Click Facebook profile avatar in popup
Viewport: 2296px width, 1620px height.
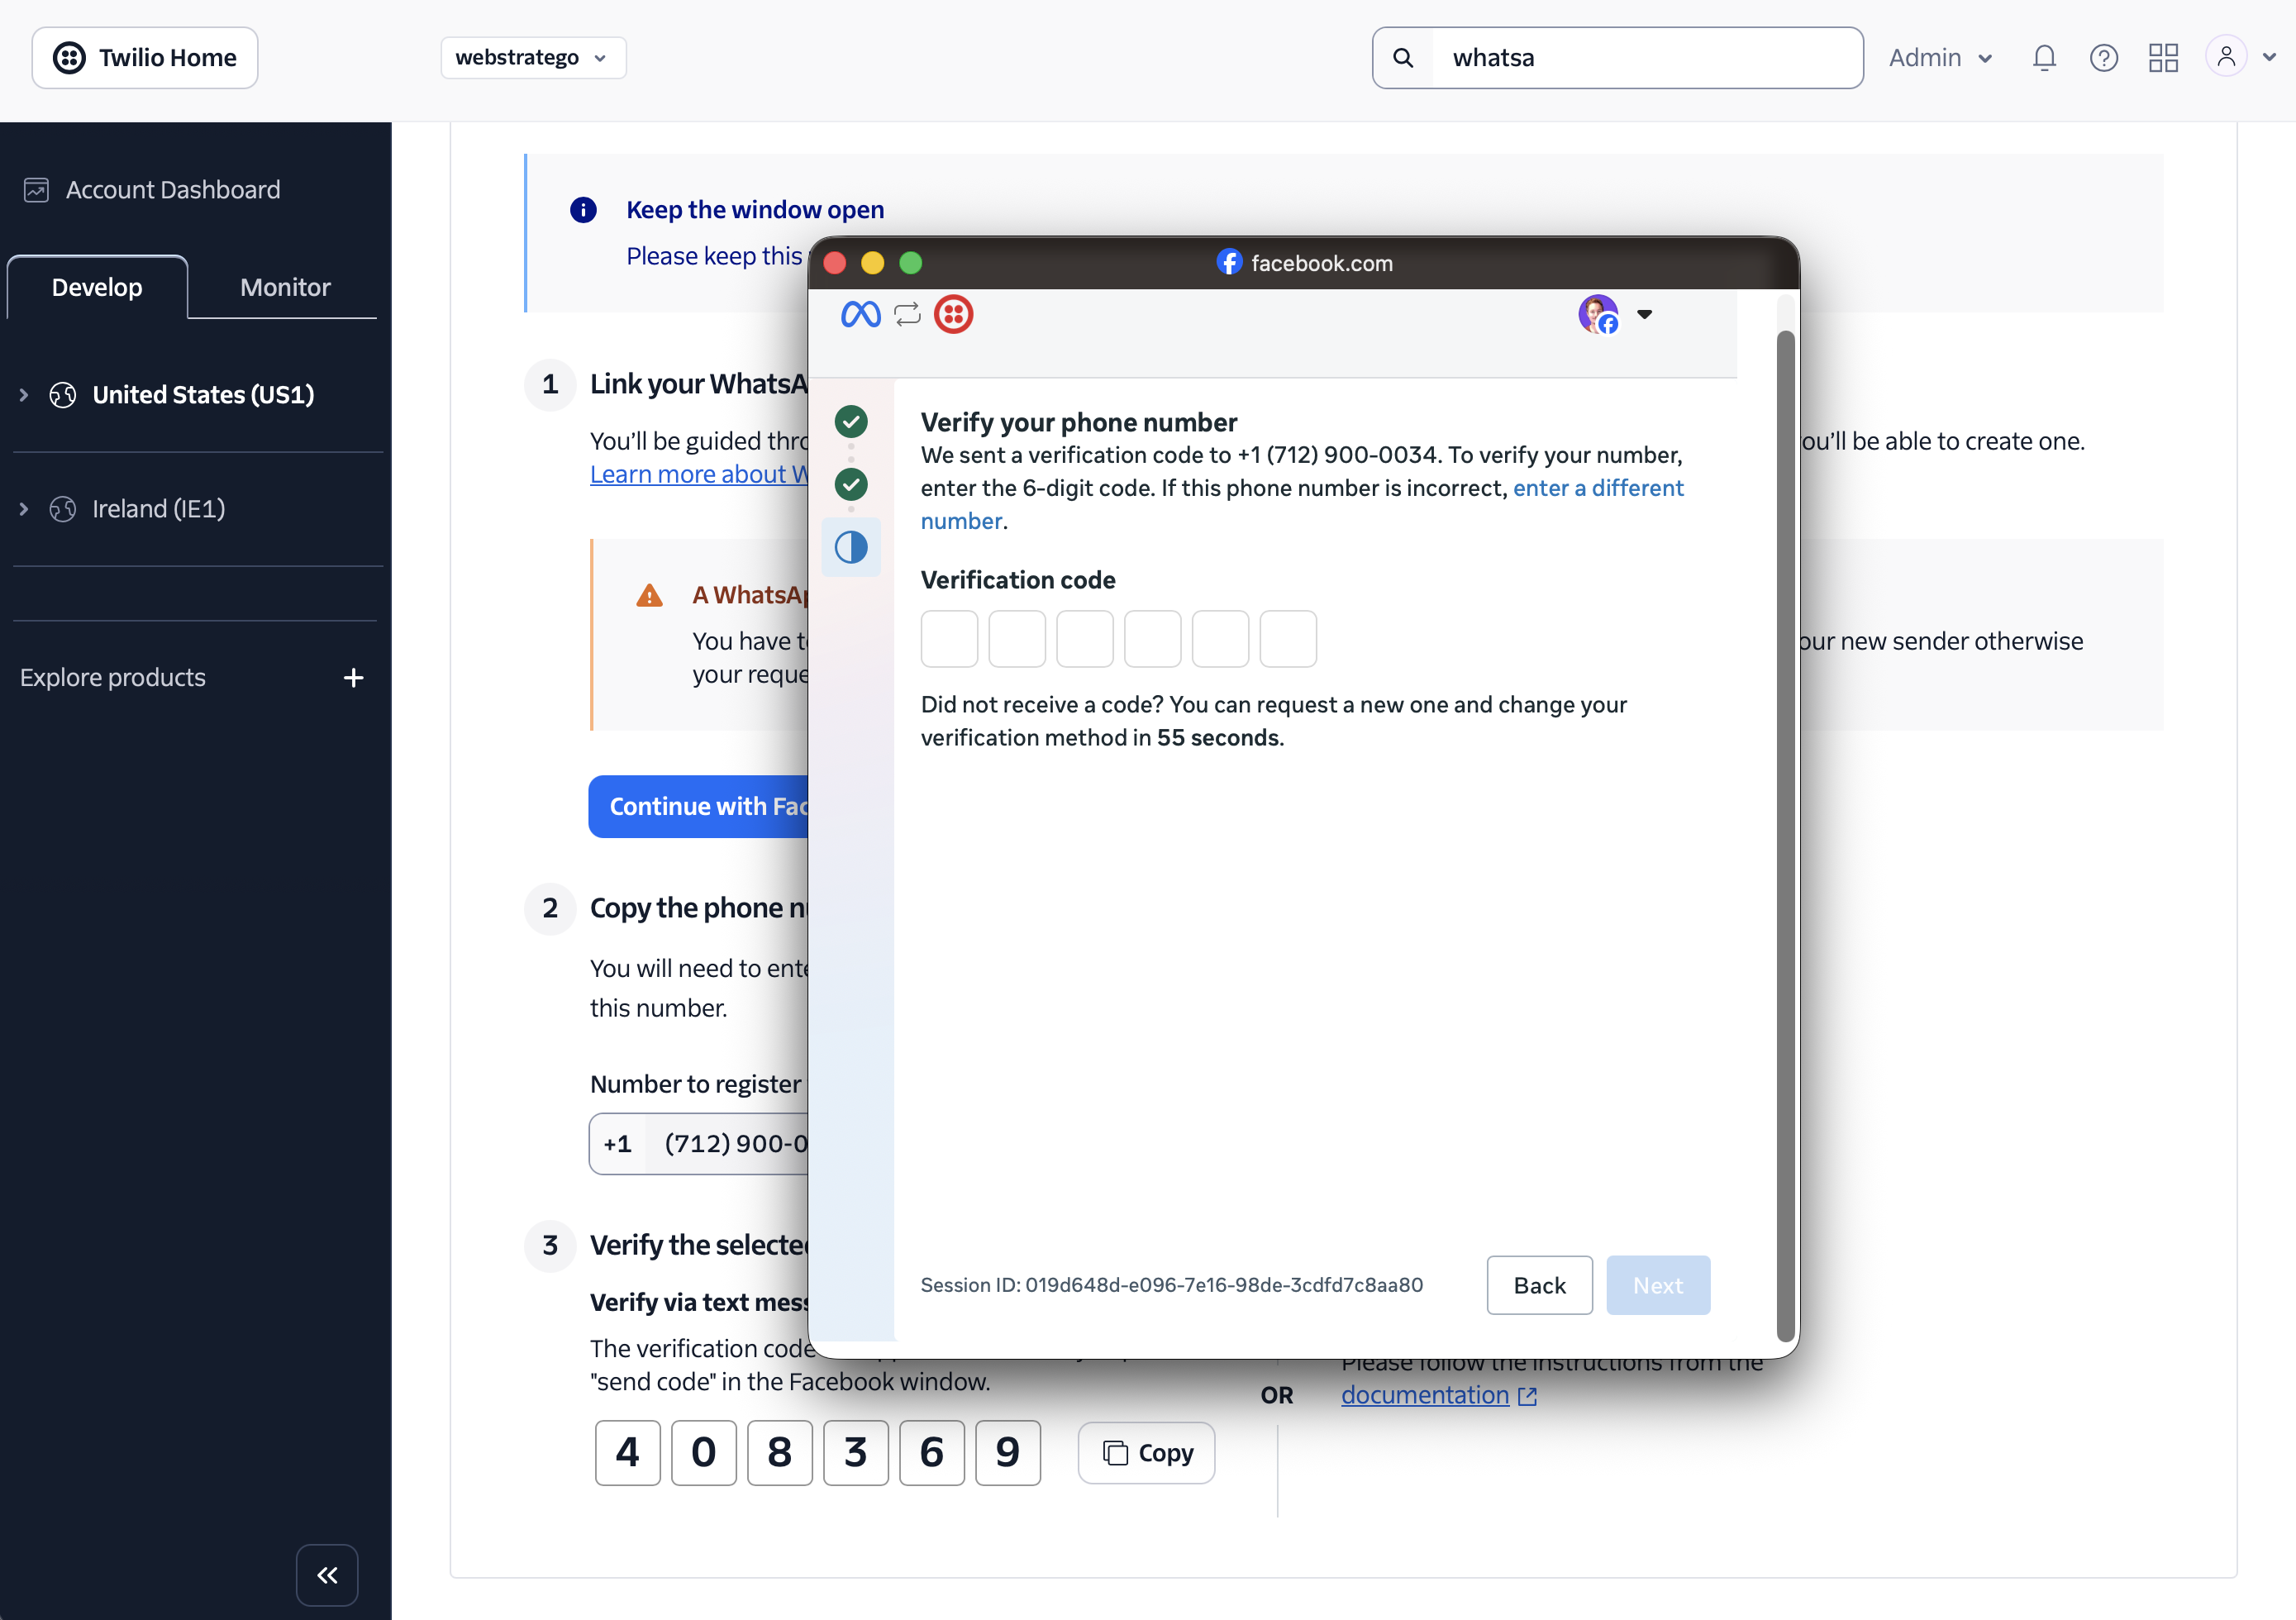coord(1598,315)
